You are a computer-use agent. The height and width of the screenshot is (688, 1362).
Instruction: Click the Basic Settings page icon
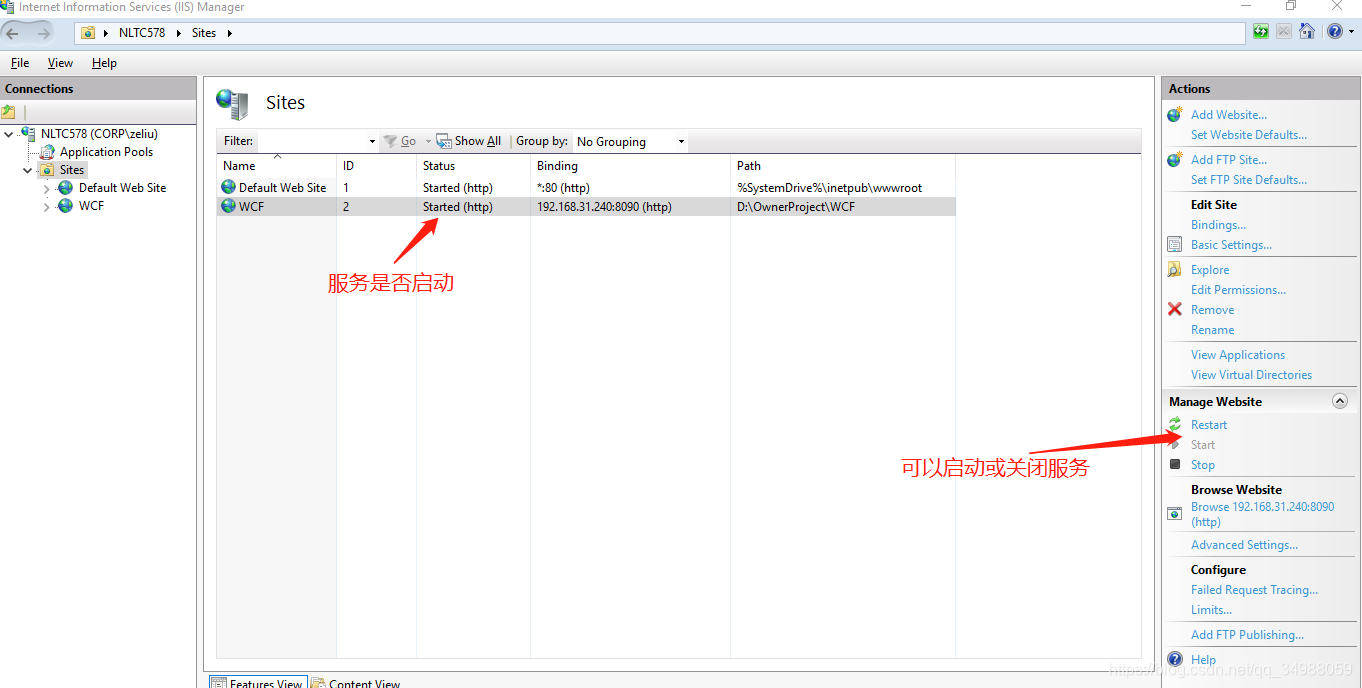pyautogui.click(x=1175, y=245)
